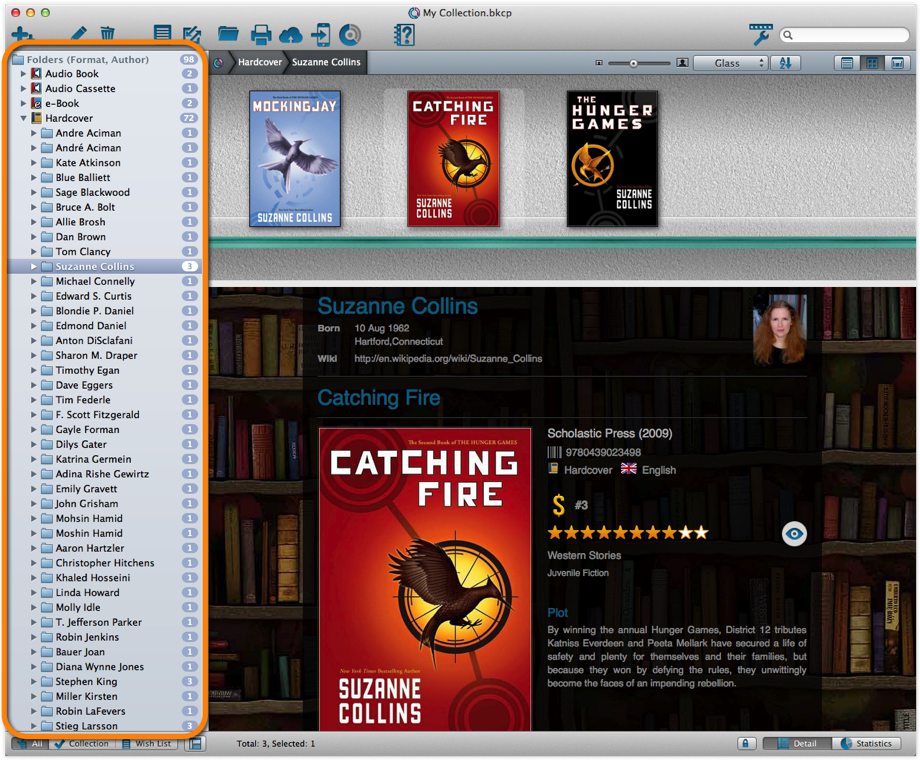
Task: Expand the e-Book folder
Action: point(23,103)
